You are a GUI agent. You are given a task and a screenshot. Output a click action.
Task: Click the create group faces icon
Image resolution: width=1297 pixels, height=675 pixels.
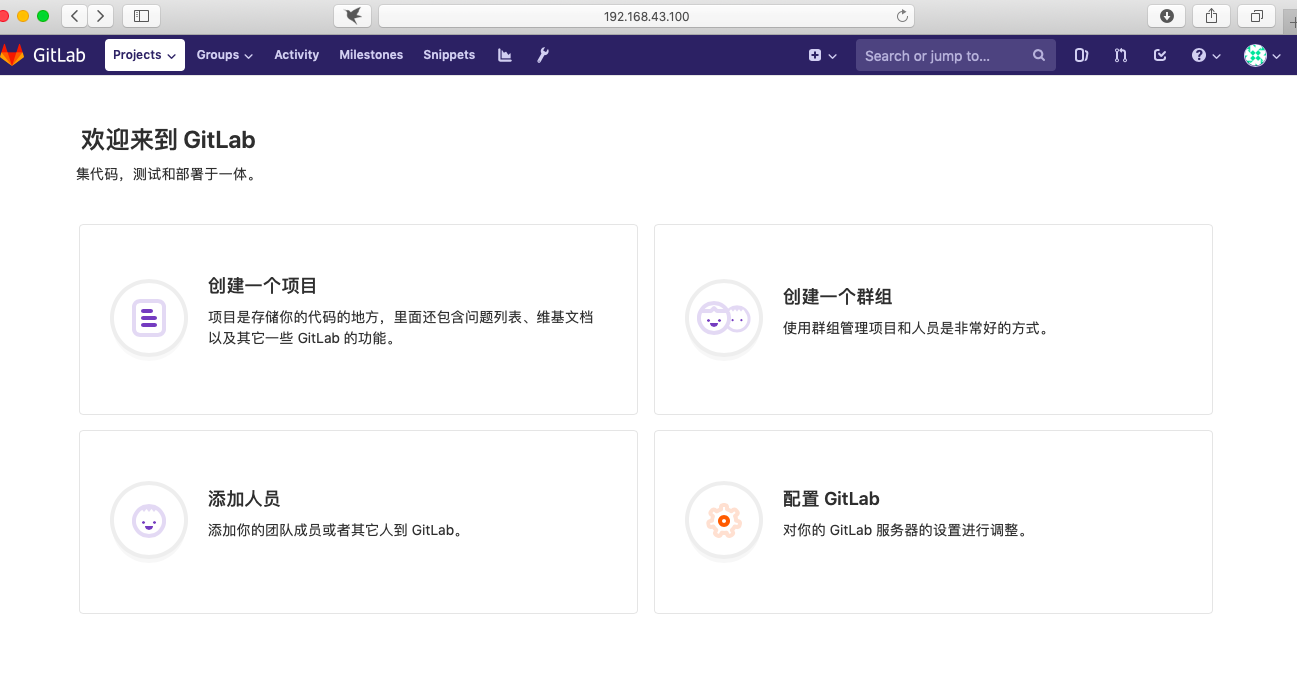(724, 318)
